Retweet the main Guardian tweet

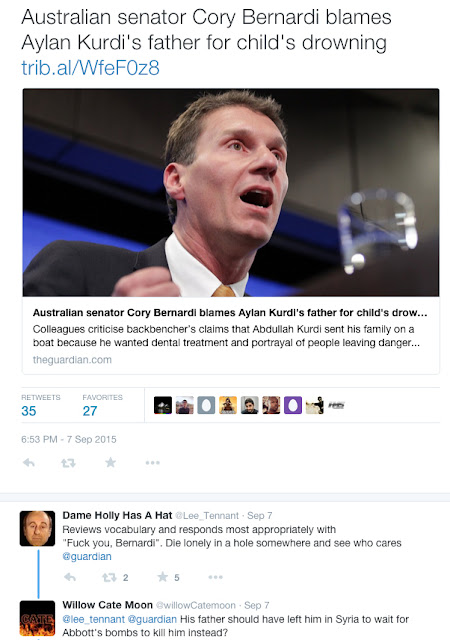(x=68, y=463)
